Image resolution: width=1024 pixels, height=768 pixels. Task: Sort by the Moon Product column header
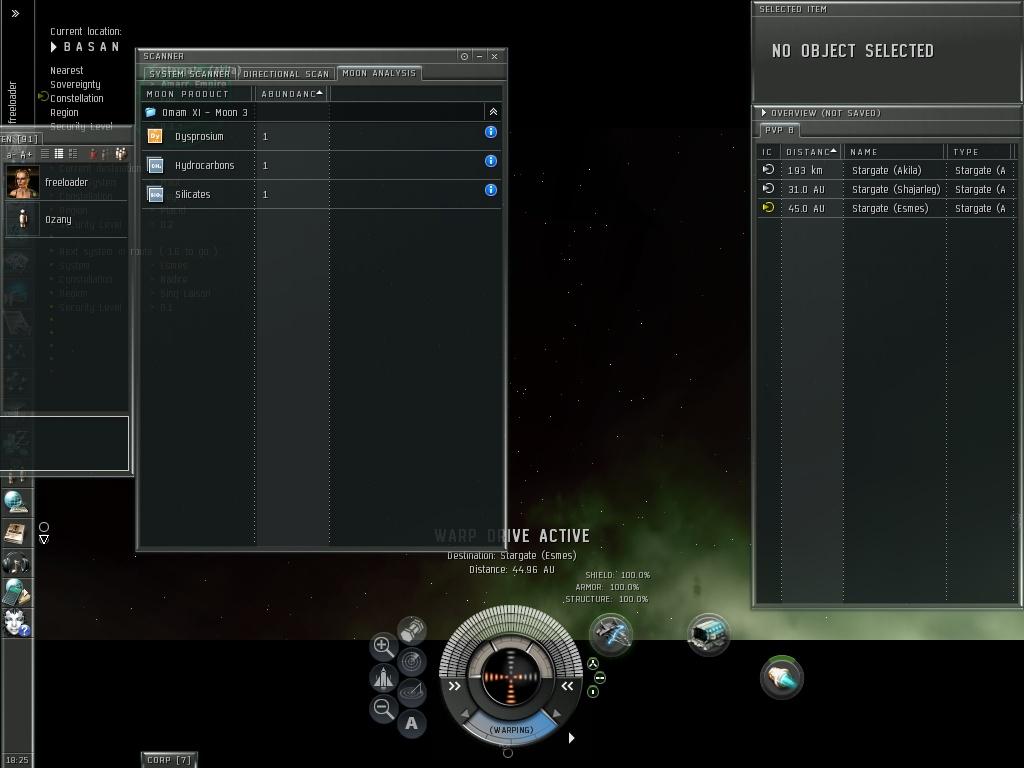(198, 94)
